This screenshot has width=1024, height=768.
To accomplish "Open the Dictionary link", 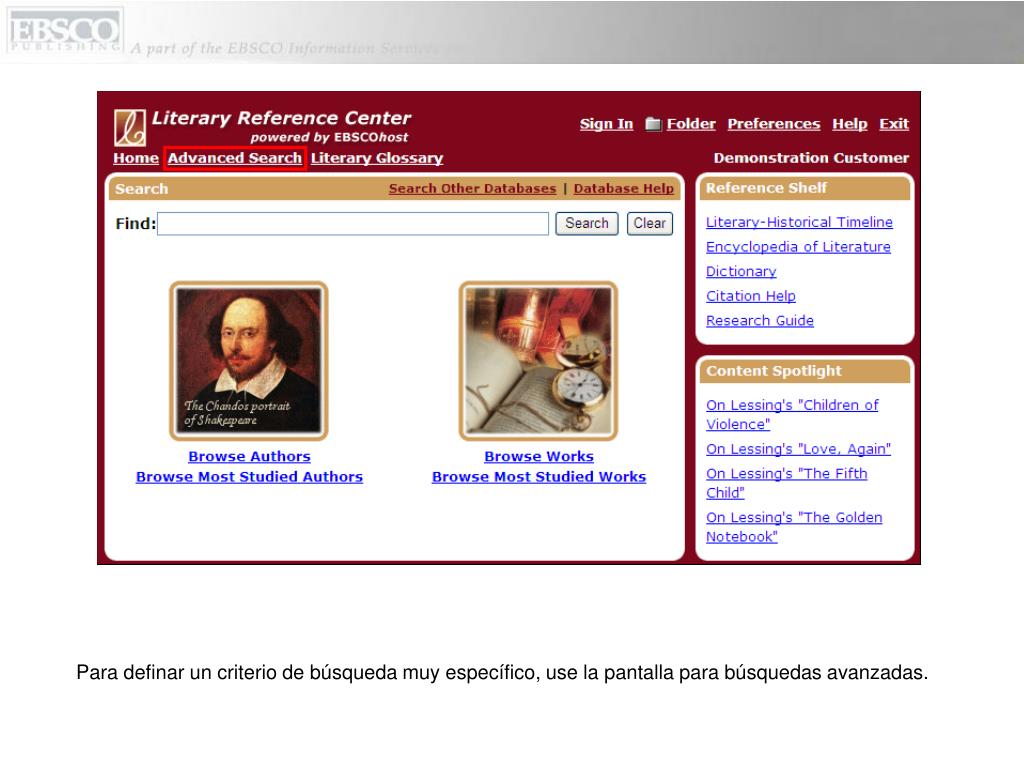I will point(741,272).
